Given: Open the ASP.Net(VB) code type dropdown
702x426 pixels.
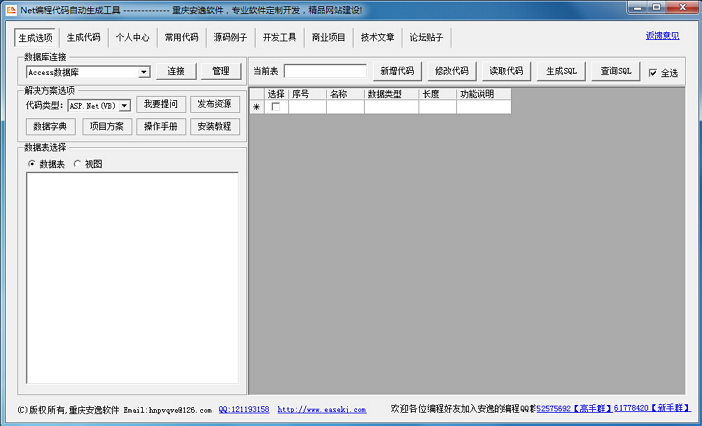Looking at the screenshot, I should 125,106.
